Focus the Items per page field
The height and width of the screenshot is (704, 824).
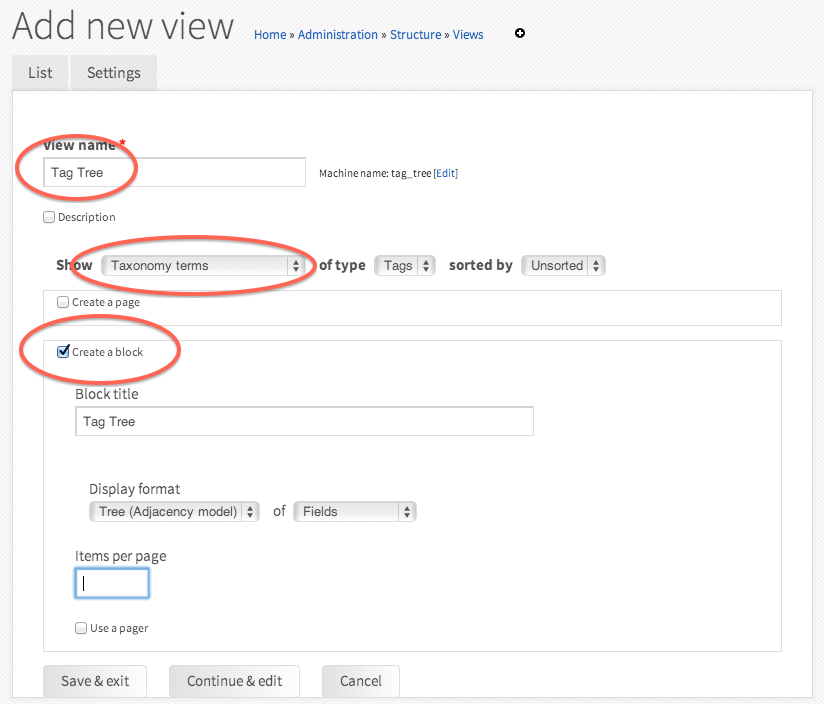[x=112, y=583]
